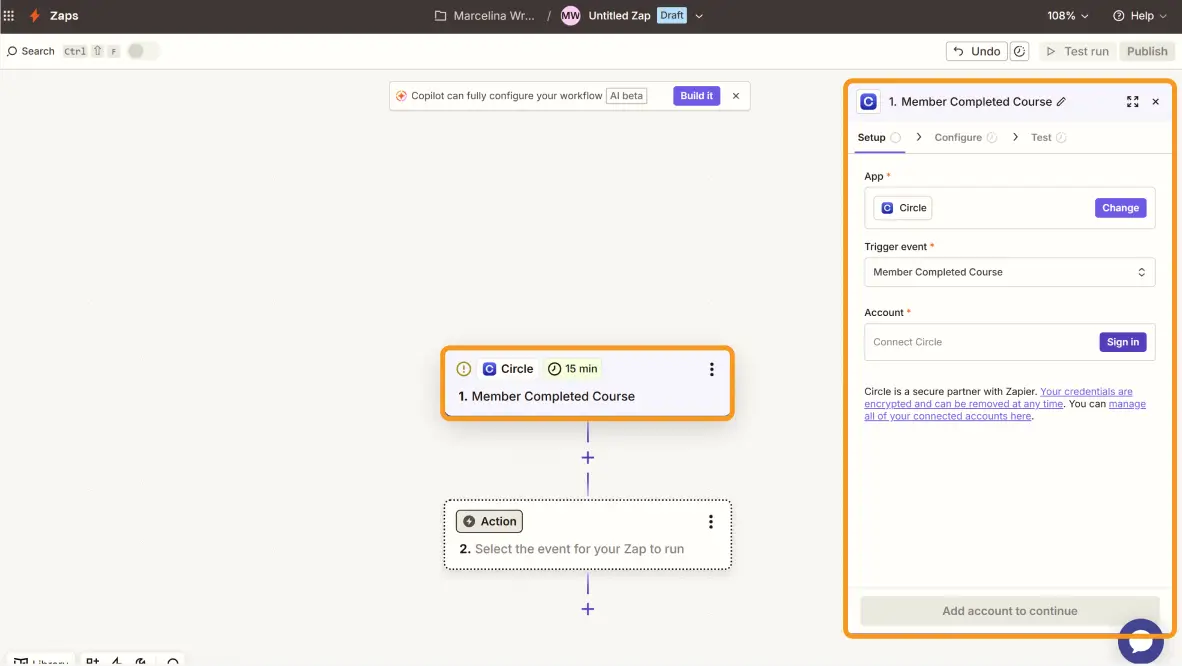Open the apps grid menu icon
The width and height of the screenshot is (1182, 666).
tap(9, 15)
